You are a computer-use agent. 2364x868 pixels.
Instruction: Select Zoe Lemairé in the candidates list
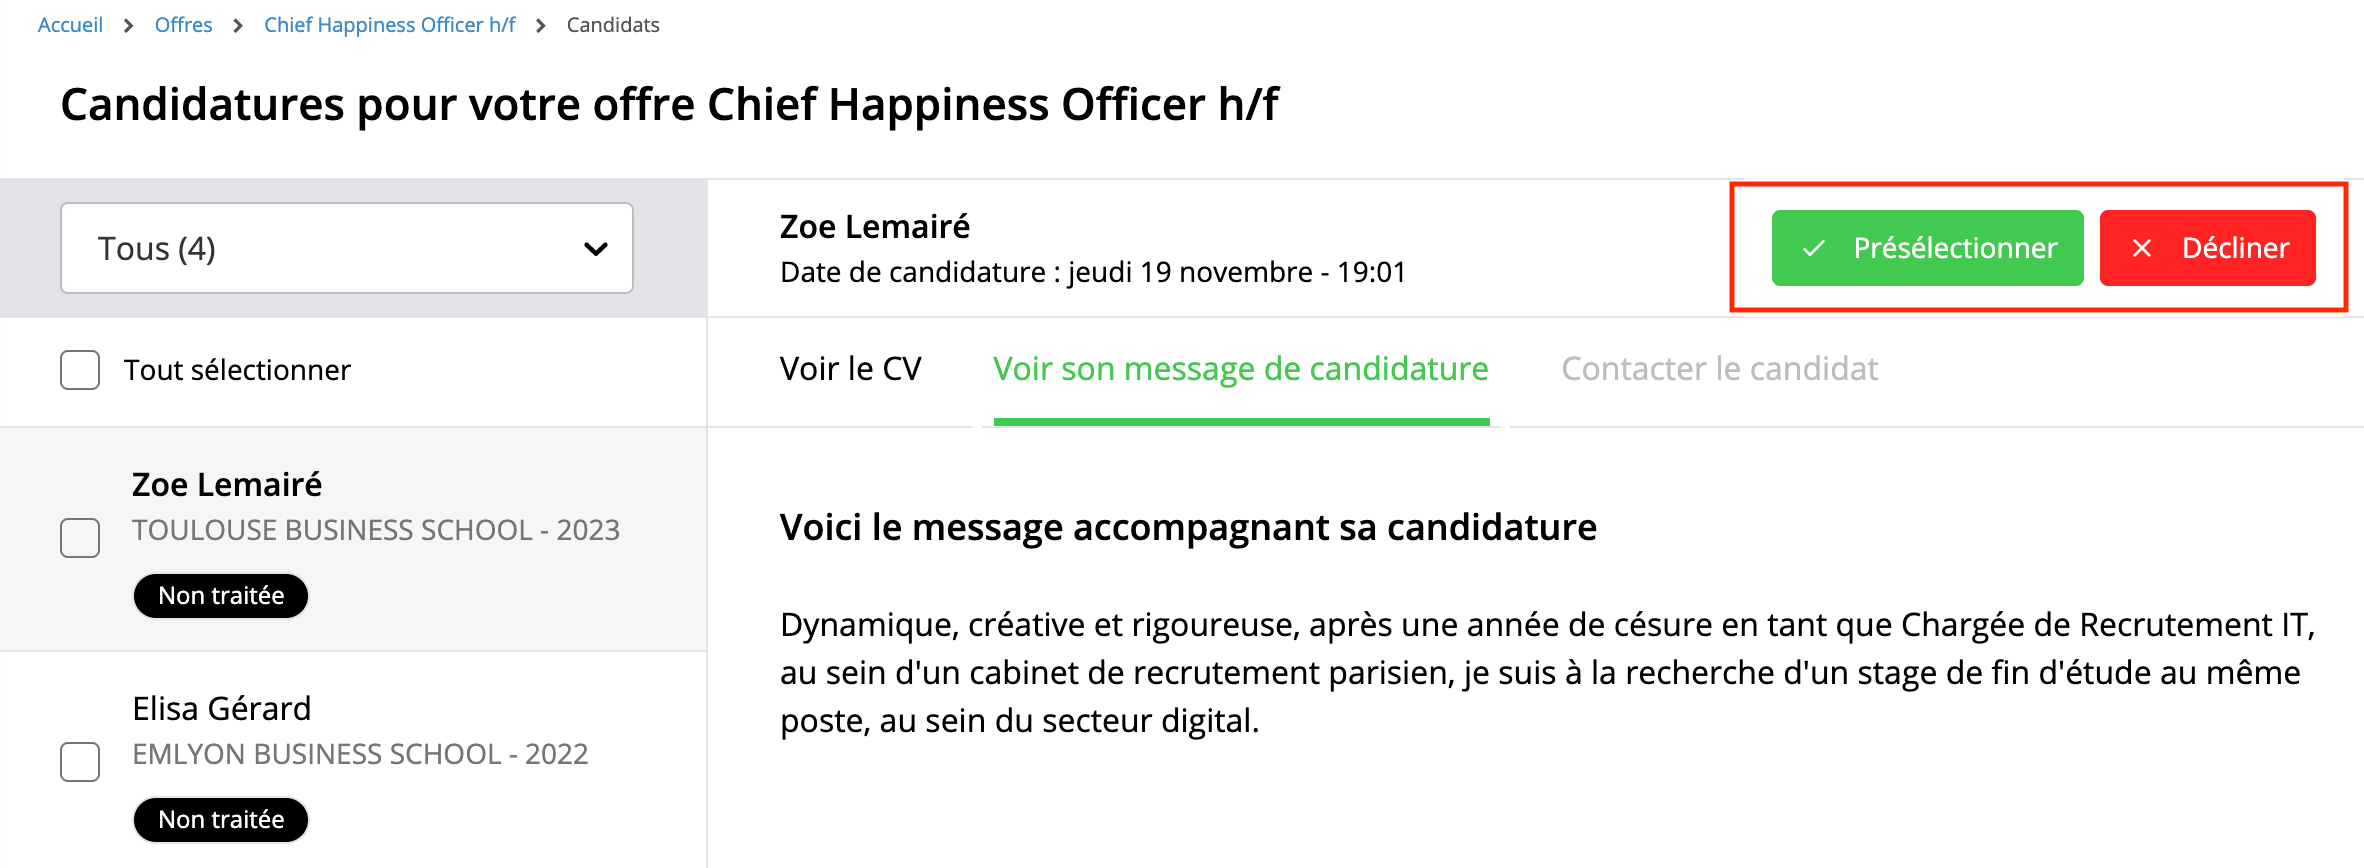(x=227, y=483)
